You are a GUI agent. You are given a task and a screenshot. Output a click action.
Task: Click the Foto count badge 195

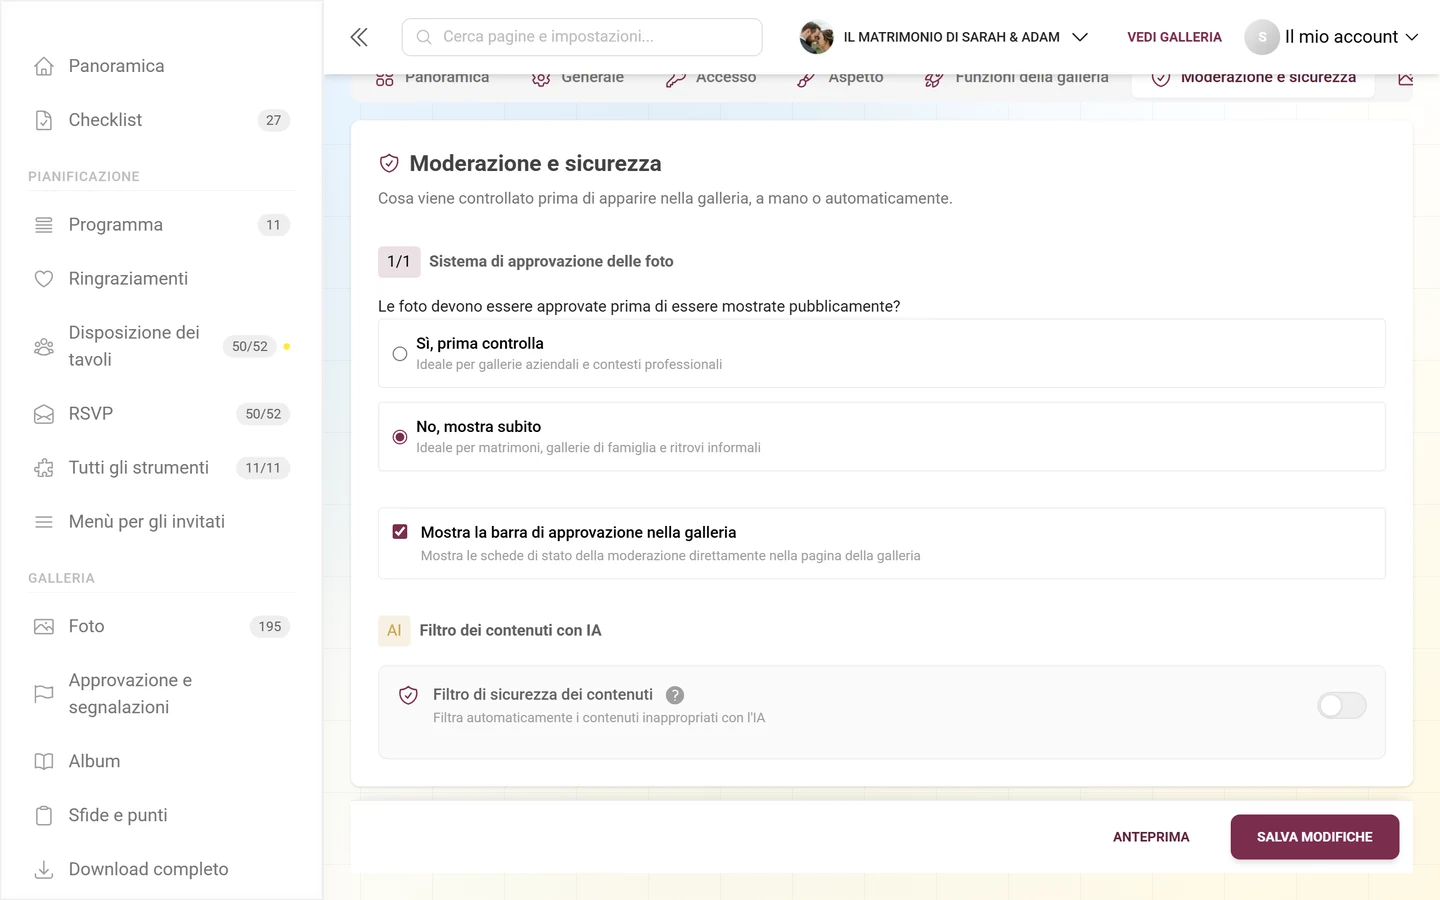point(270,627)
